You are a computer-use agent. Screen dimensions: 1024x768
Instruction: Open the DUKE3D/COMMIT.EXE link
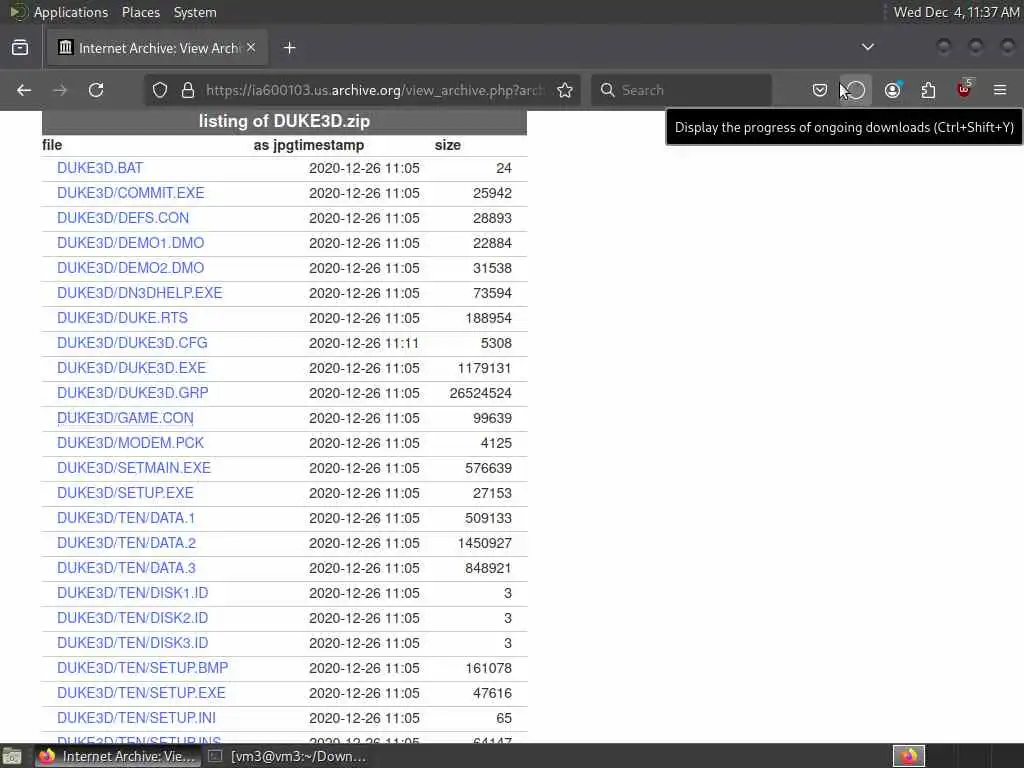click(131, 193)
